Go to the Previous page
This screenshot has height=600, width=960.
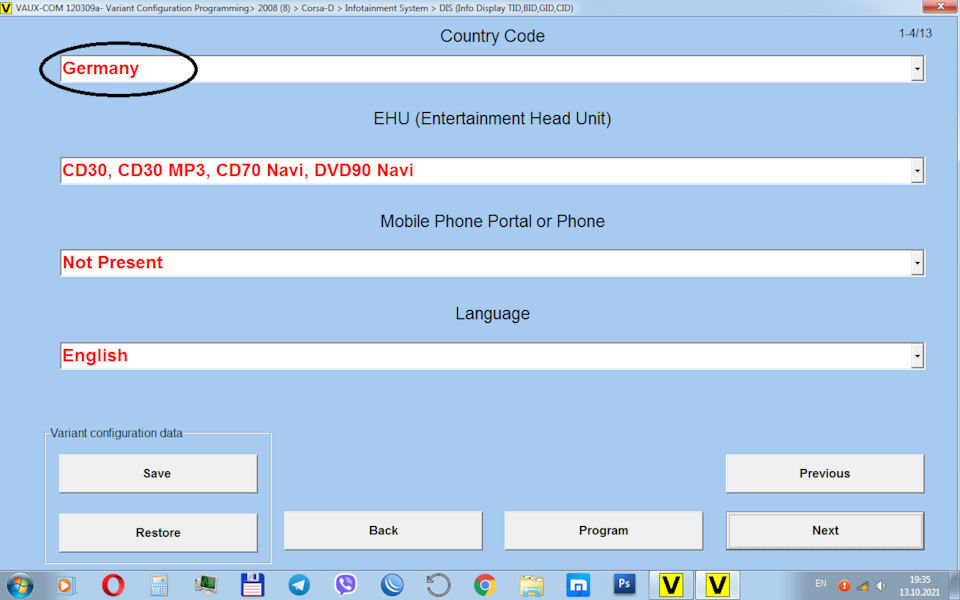pos(825,473)
